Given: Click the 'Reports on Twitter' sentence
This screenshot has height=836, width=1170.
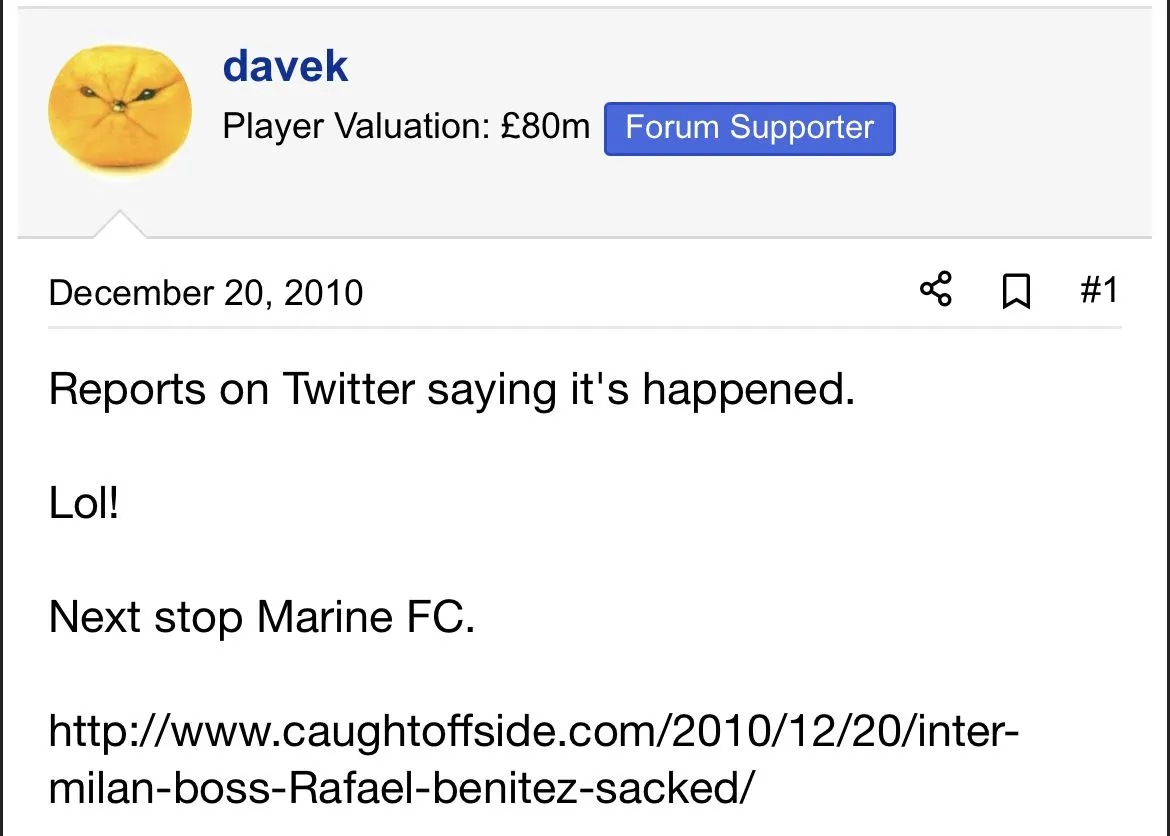Looking at the screenshot, I should 451,389.
